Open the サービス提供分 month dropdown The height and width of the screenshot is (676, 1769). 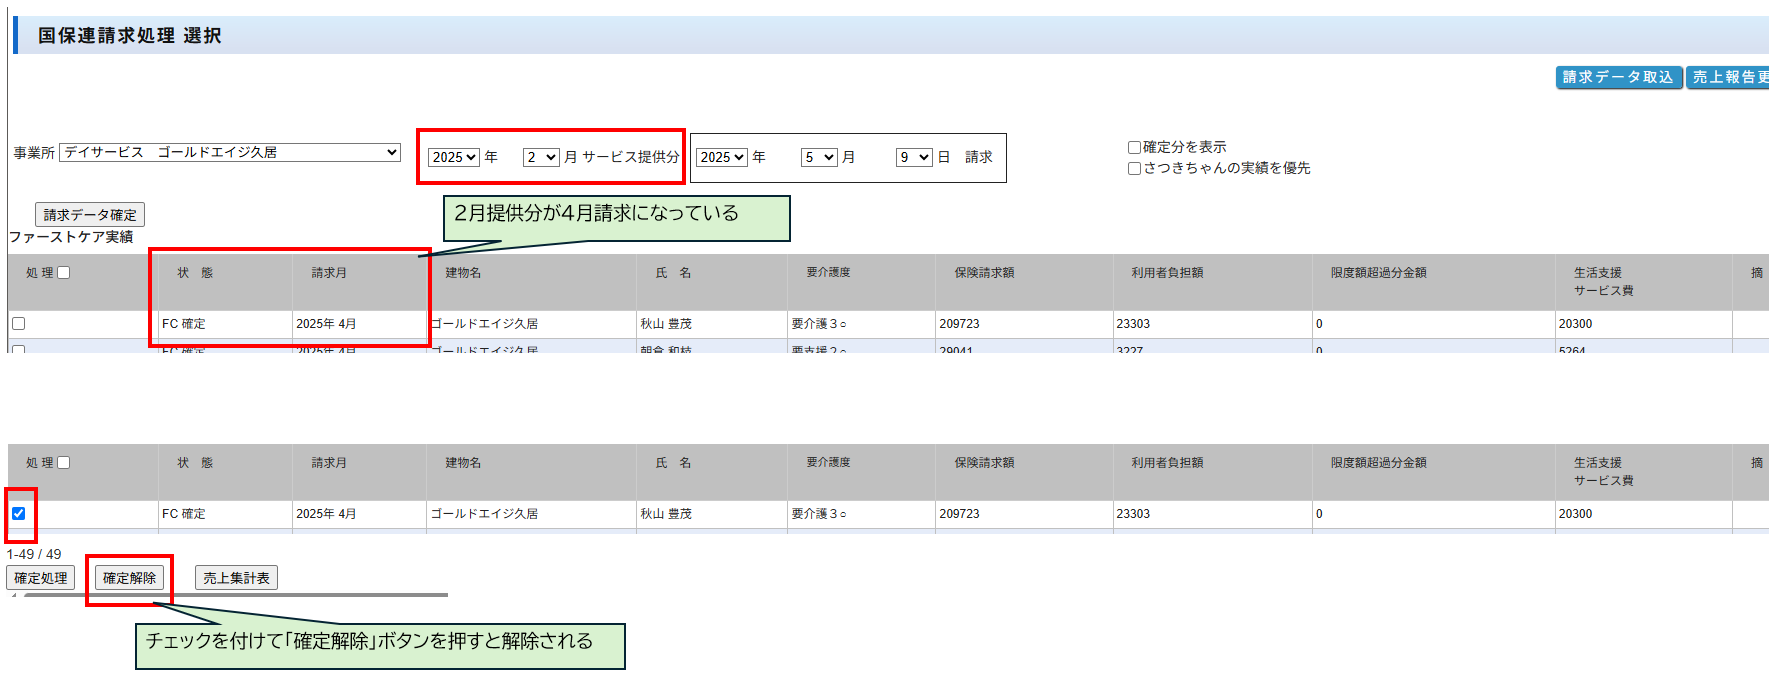pyautogui.click(x=541, y=157)
